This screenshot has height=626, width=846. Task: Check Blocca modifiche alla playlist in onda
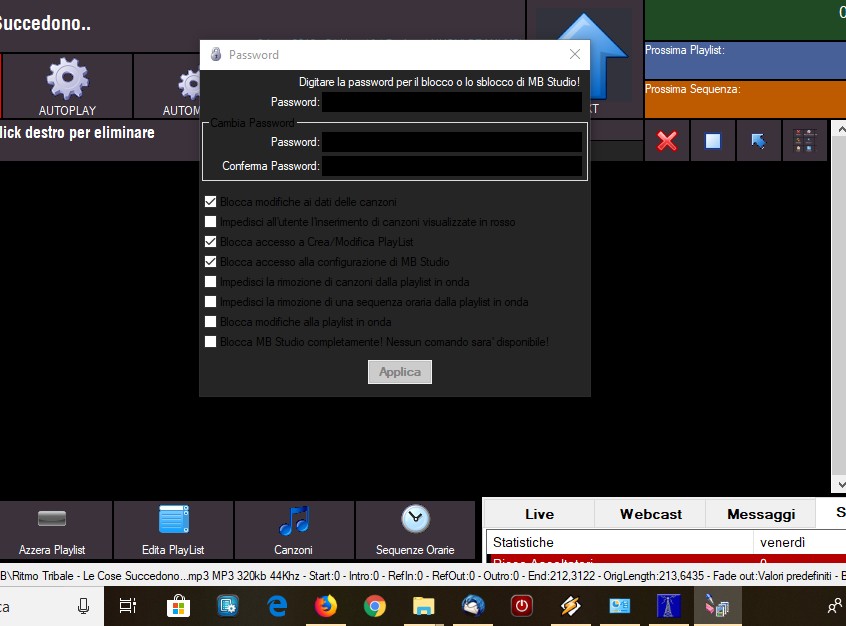pyautogui.click(x=211, y=322)
